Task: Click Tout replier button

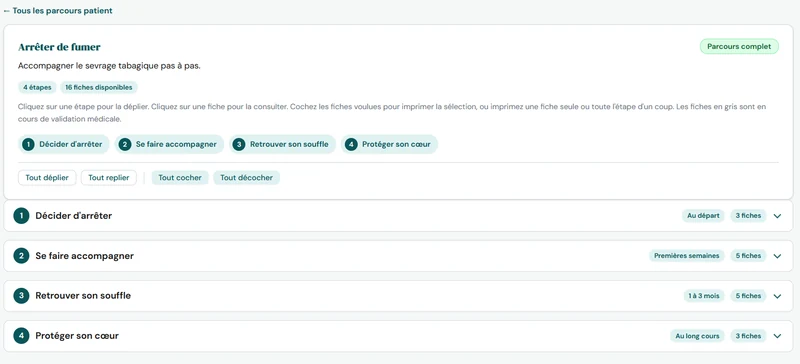Action: 109,178
